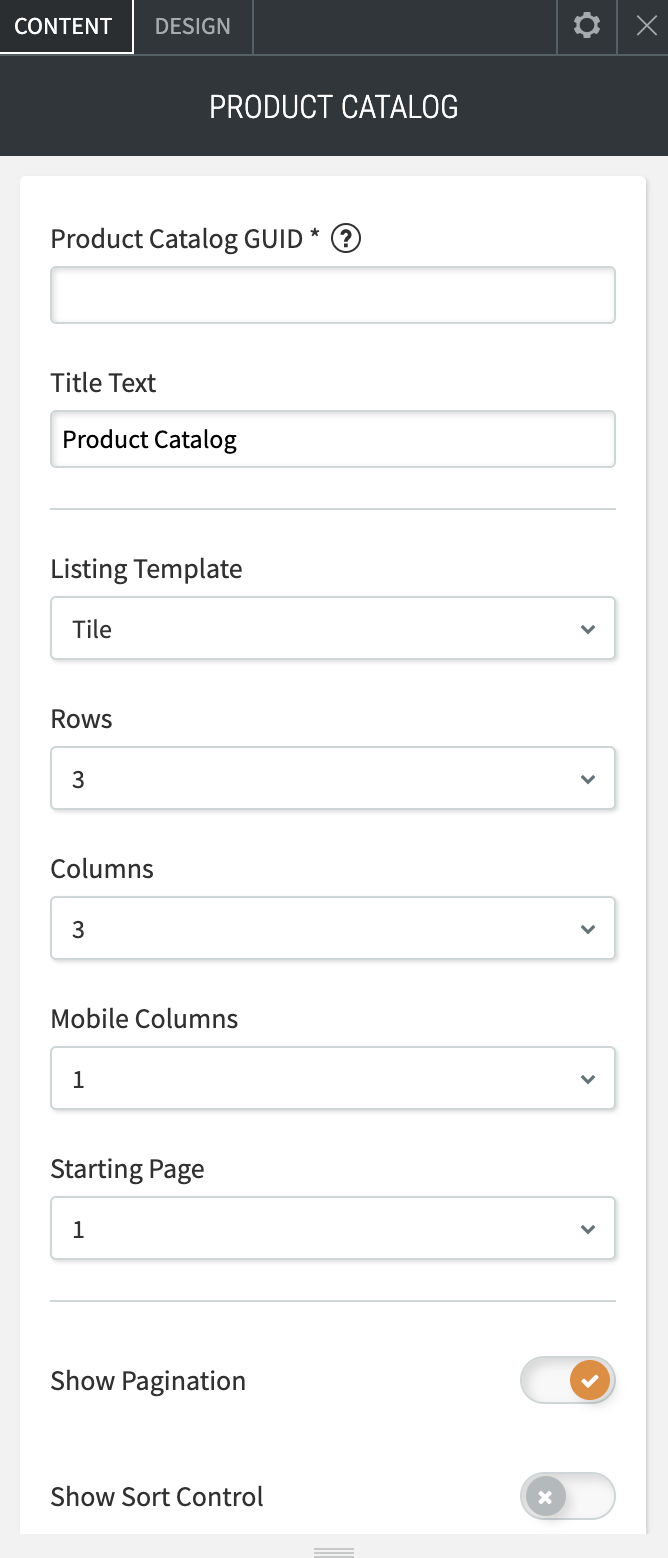Click the PRODUCT CATALOG header title
Screen dimensions: 668x1558
click(334, 107)
